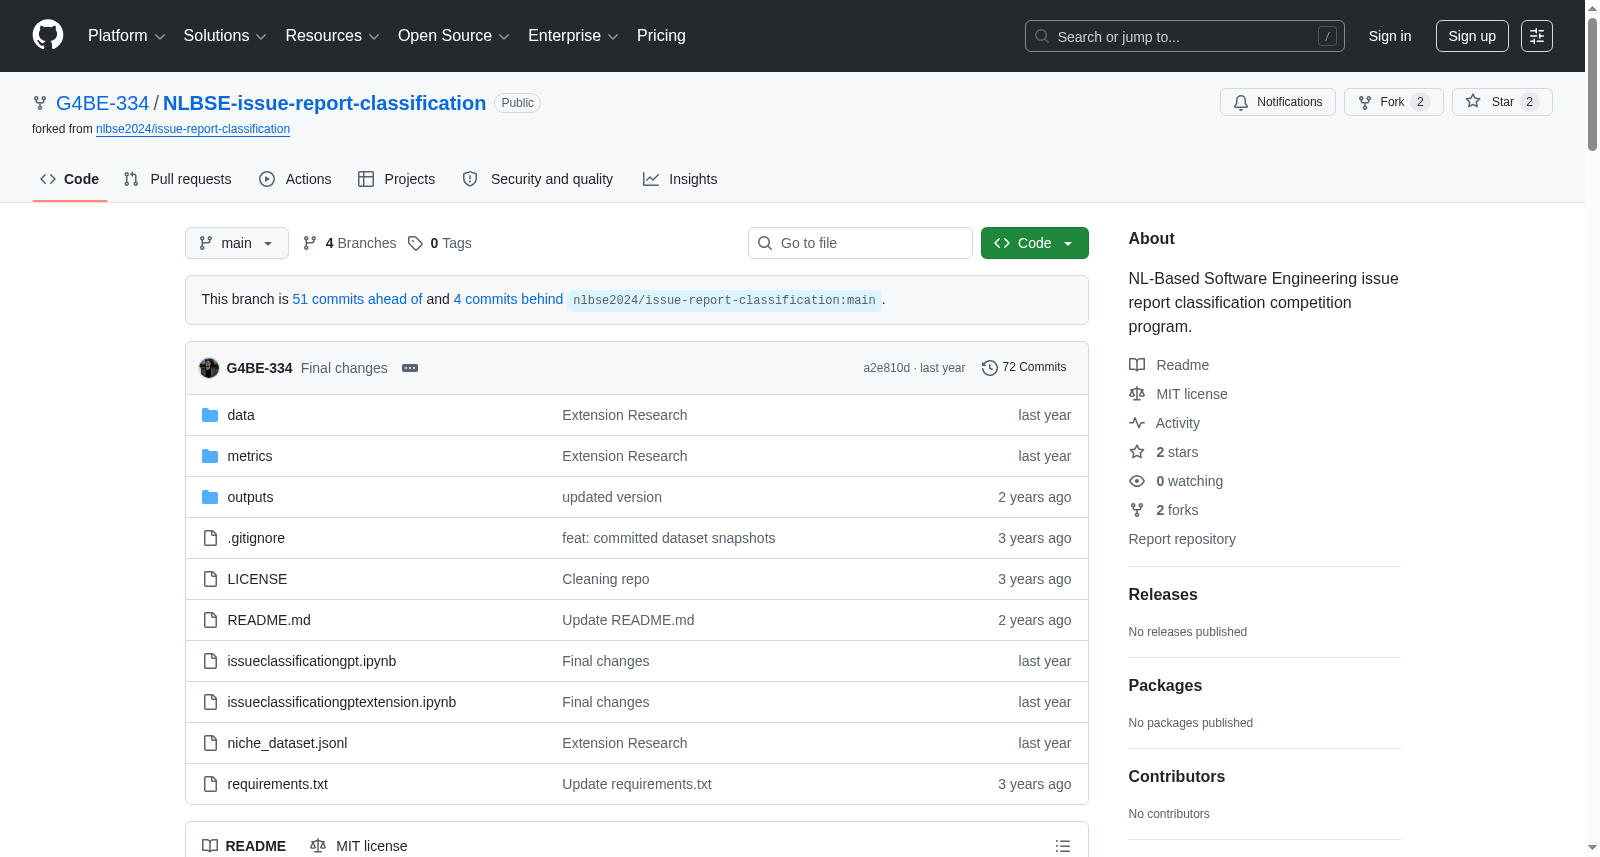Open the main branch dropdown
The image size is (1600, 857).
[x=236, y=243]
